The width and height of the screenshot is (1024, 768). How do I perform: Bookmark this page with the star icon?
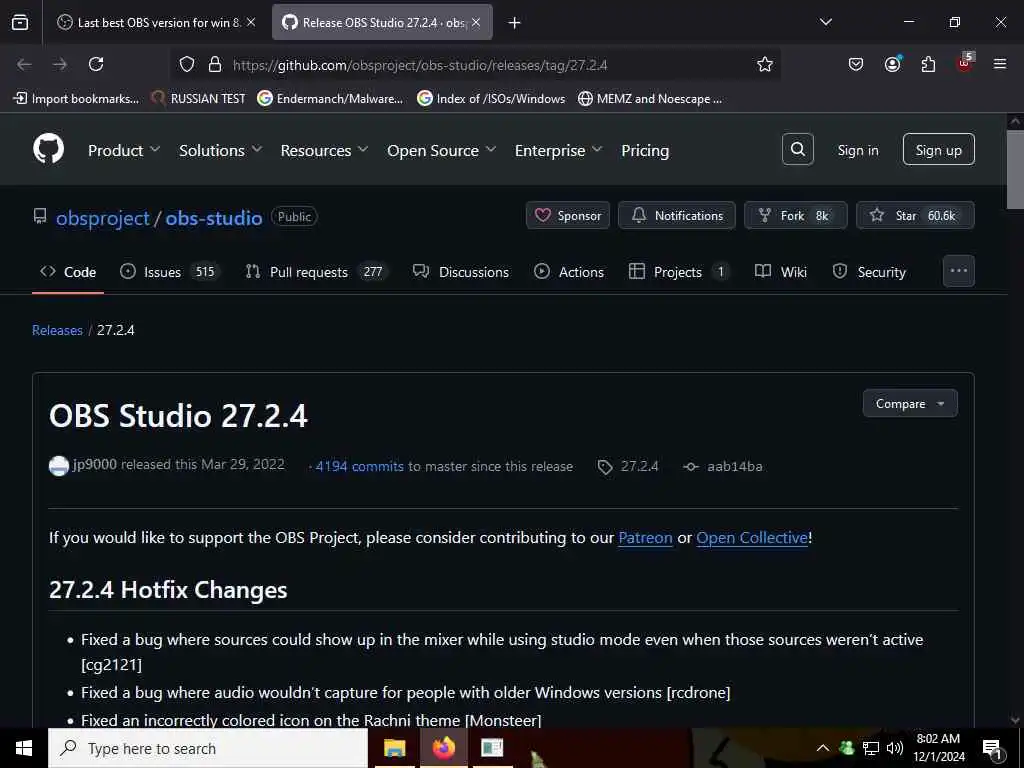(x=765, y=64)
